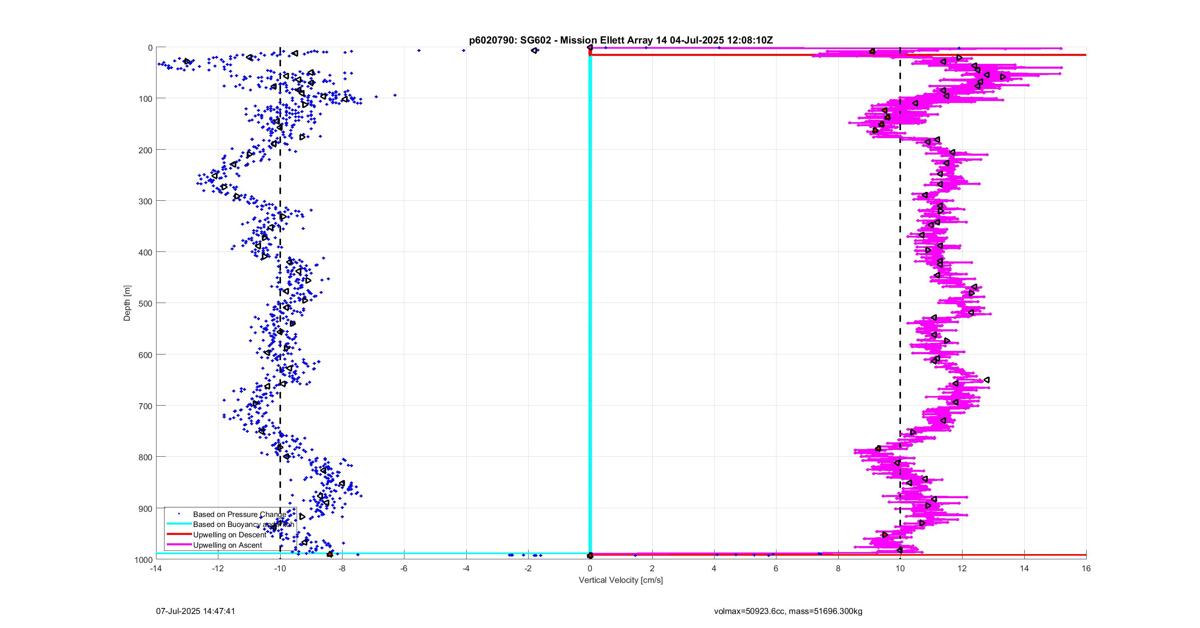The height and width of the screenshot is (628, 1200).
Task: Click depth axis tick label 300
Action: pyautogui.click(x=145, y=201)
